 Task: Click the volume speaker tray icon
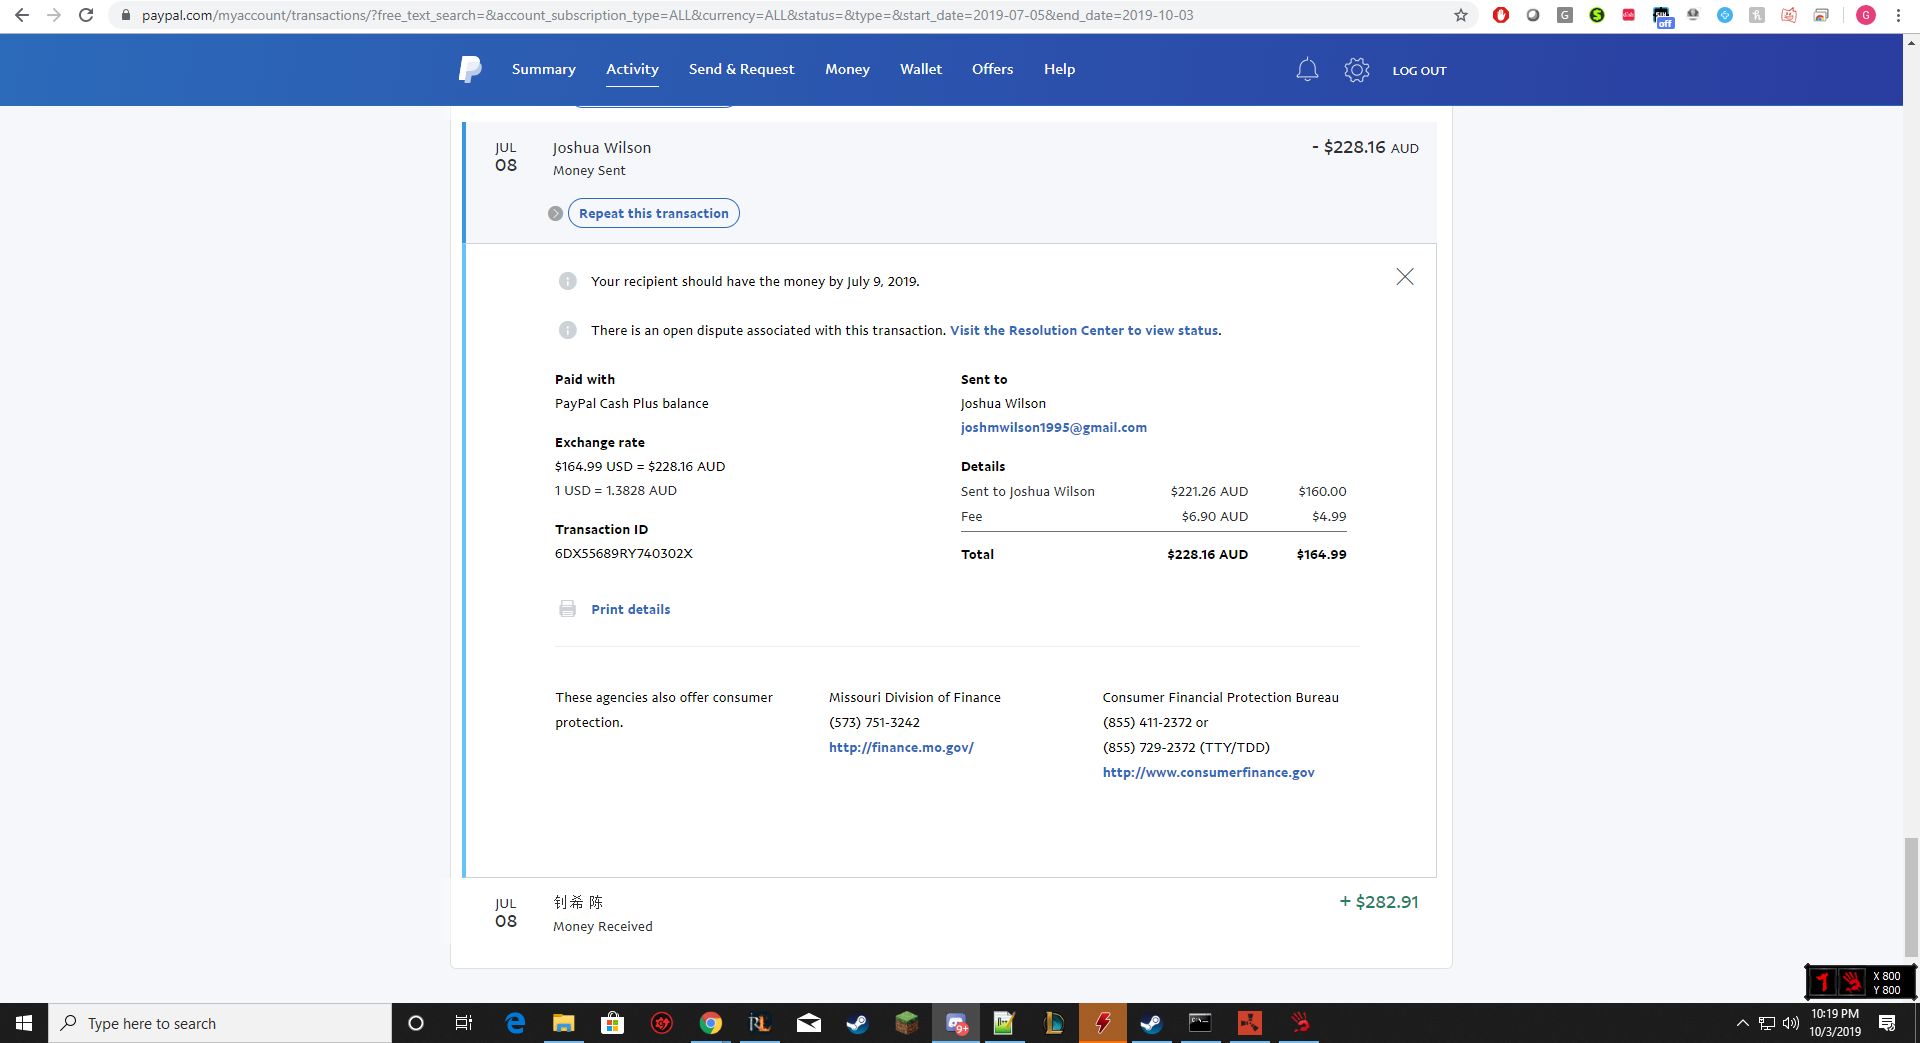click(1791, 1023)
